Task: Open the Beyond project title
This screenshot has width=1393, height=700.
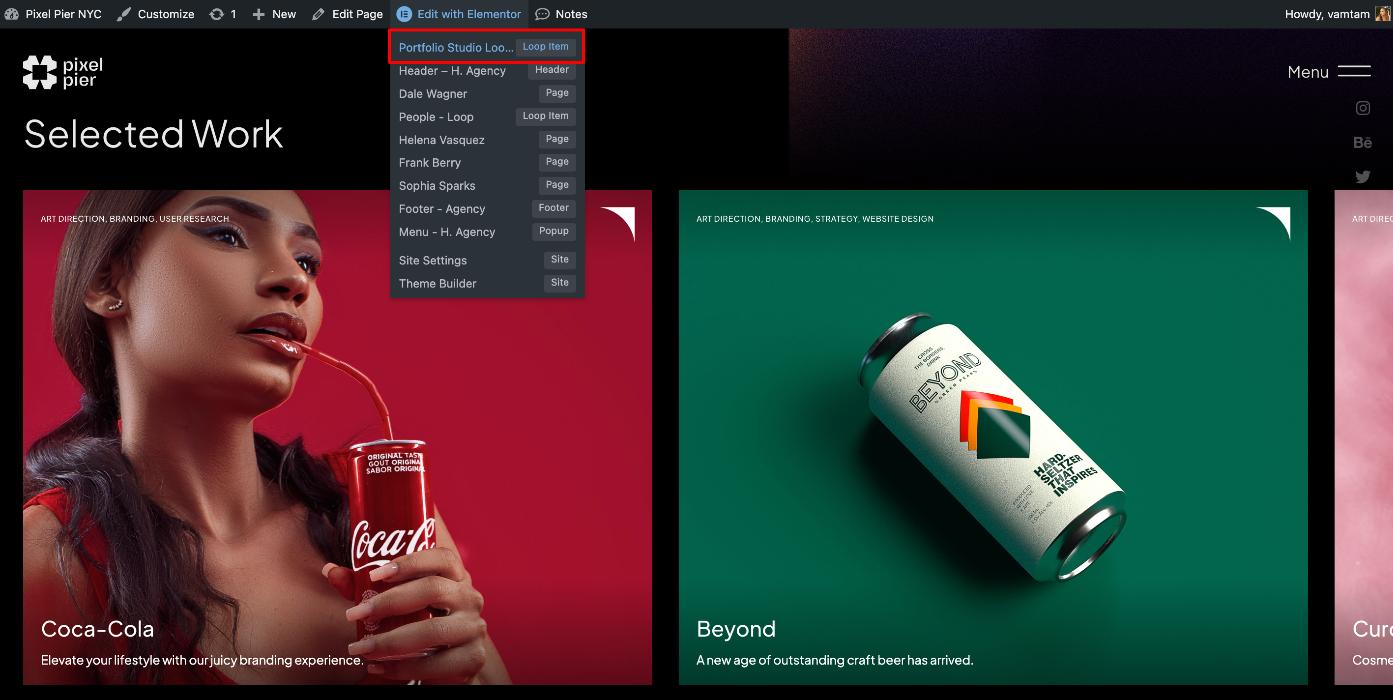Action: pyautogui.click(x=736, y=630)
